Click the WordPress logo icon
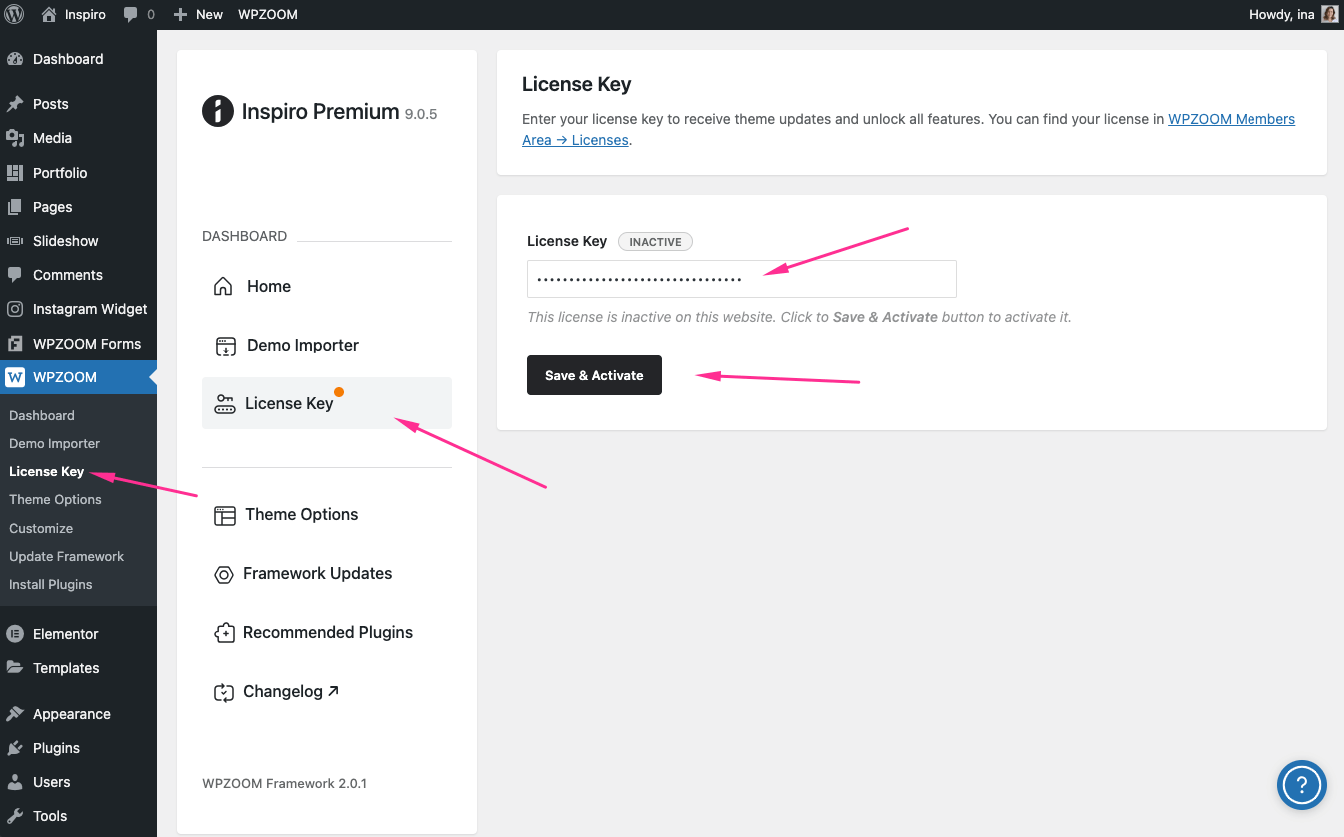 tap(14, 14)
